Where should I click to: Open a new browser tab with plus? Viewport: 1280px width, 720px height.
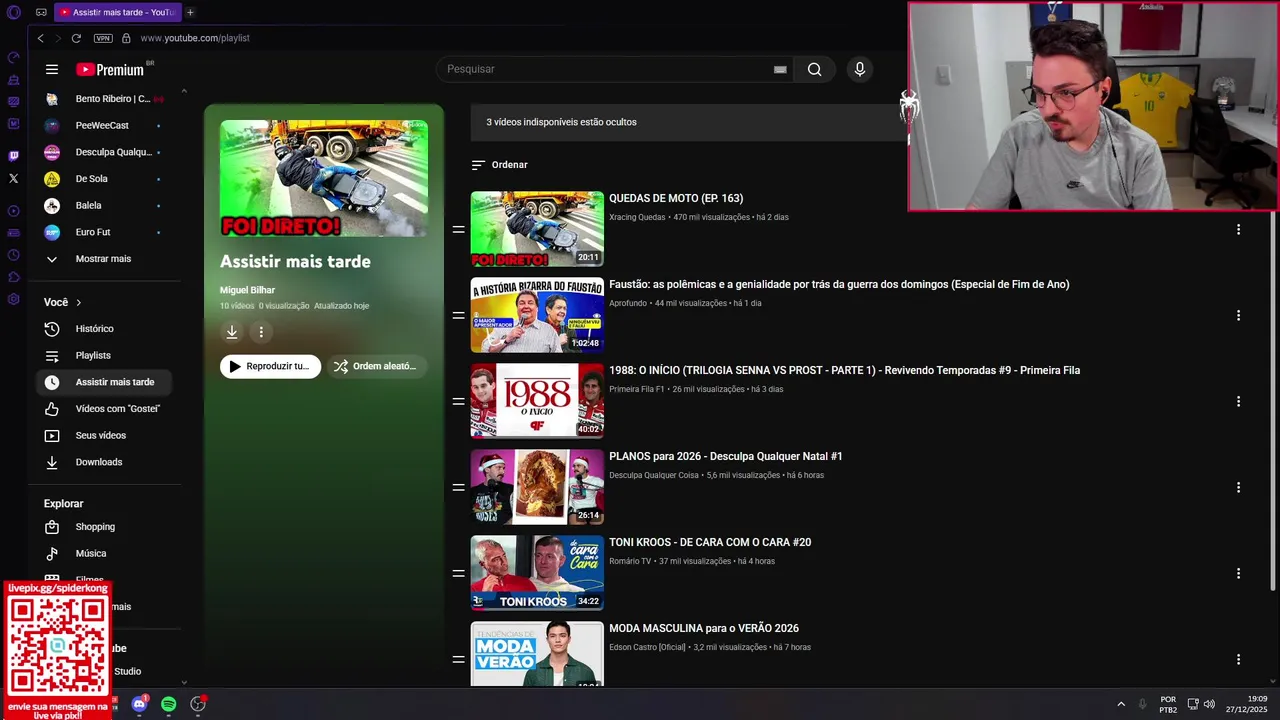pos(190,12)
